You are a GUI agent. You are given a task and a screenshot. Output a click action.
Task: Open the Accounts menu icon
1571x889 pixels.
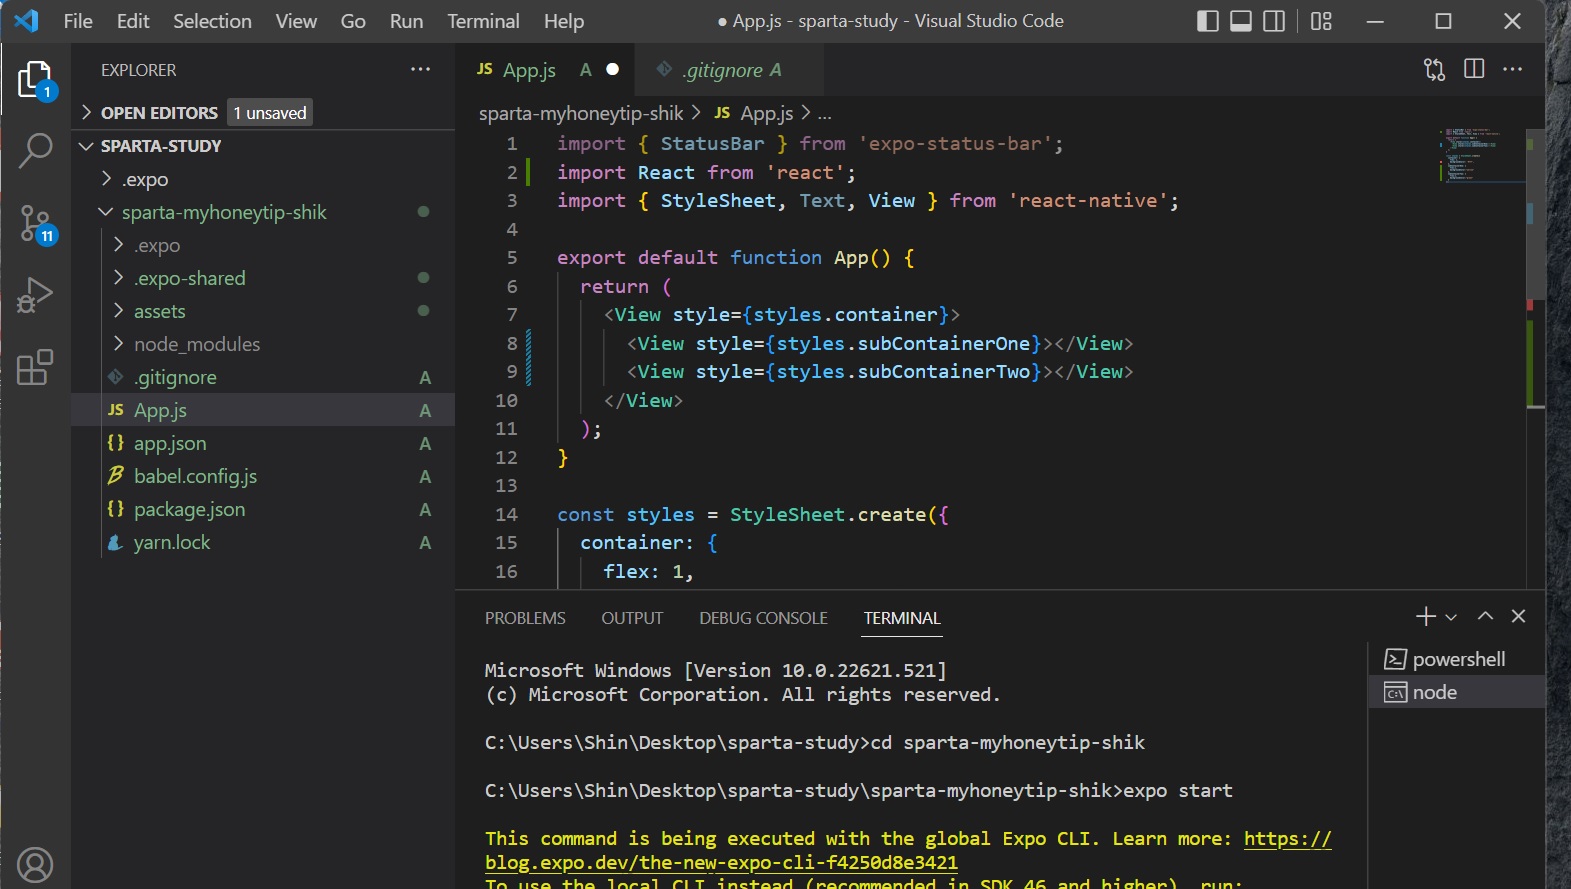35,865
